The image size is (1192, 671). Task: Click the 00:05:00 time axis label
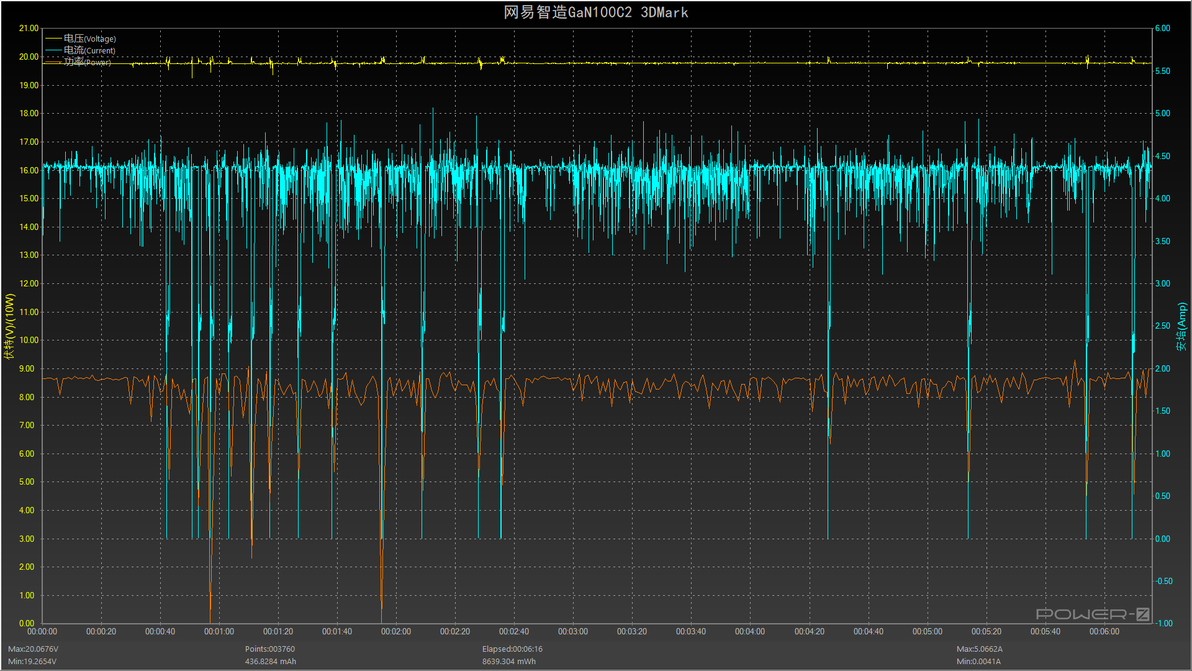point(927,631)
